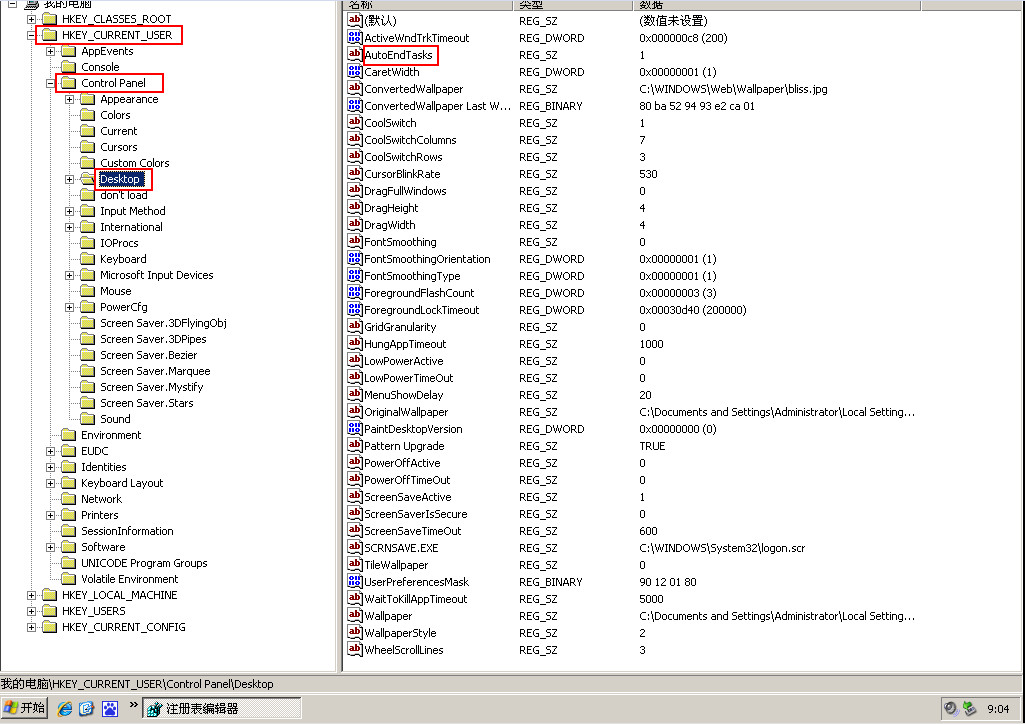
Task: Launch Internet Explorer from quick launch
Action: [x=65, y=708]
